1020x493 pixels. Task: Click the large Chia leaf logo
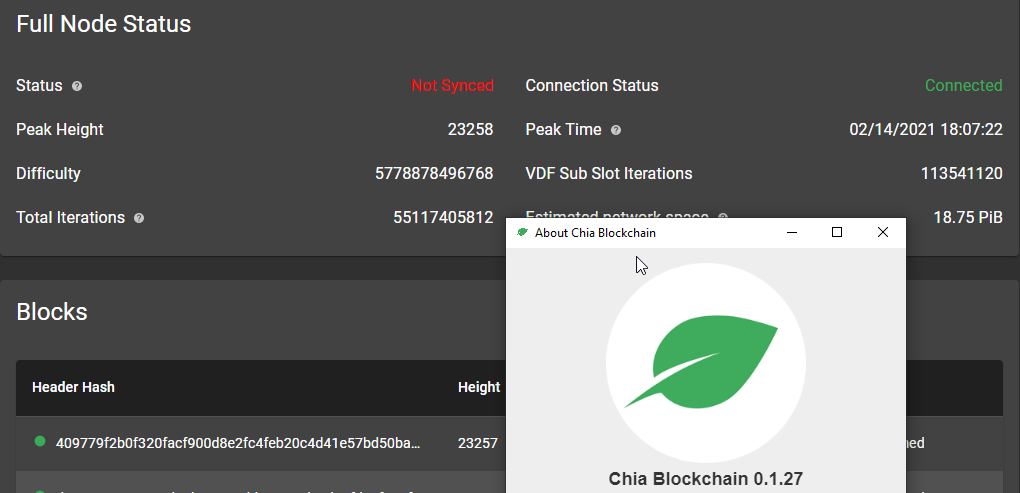click(x=706, y=362)
